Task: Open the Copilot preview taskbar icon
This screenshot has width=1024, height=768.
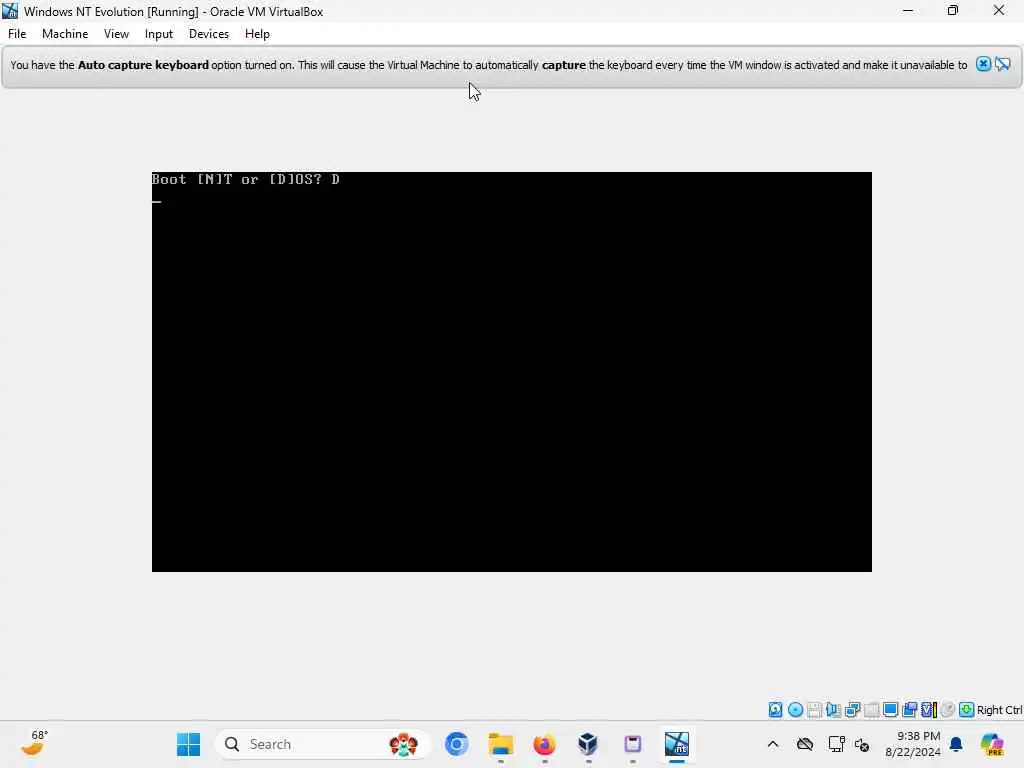Action: 992,744
